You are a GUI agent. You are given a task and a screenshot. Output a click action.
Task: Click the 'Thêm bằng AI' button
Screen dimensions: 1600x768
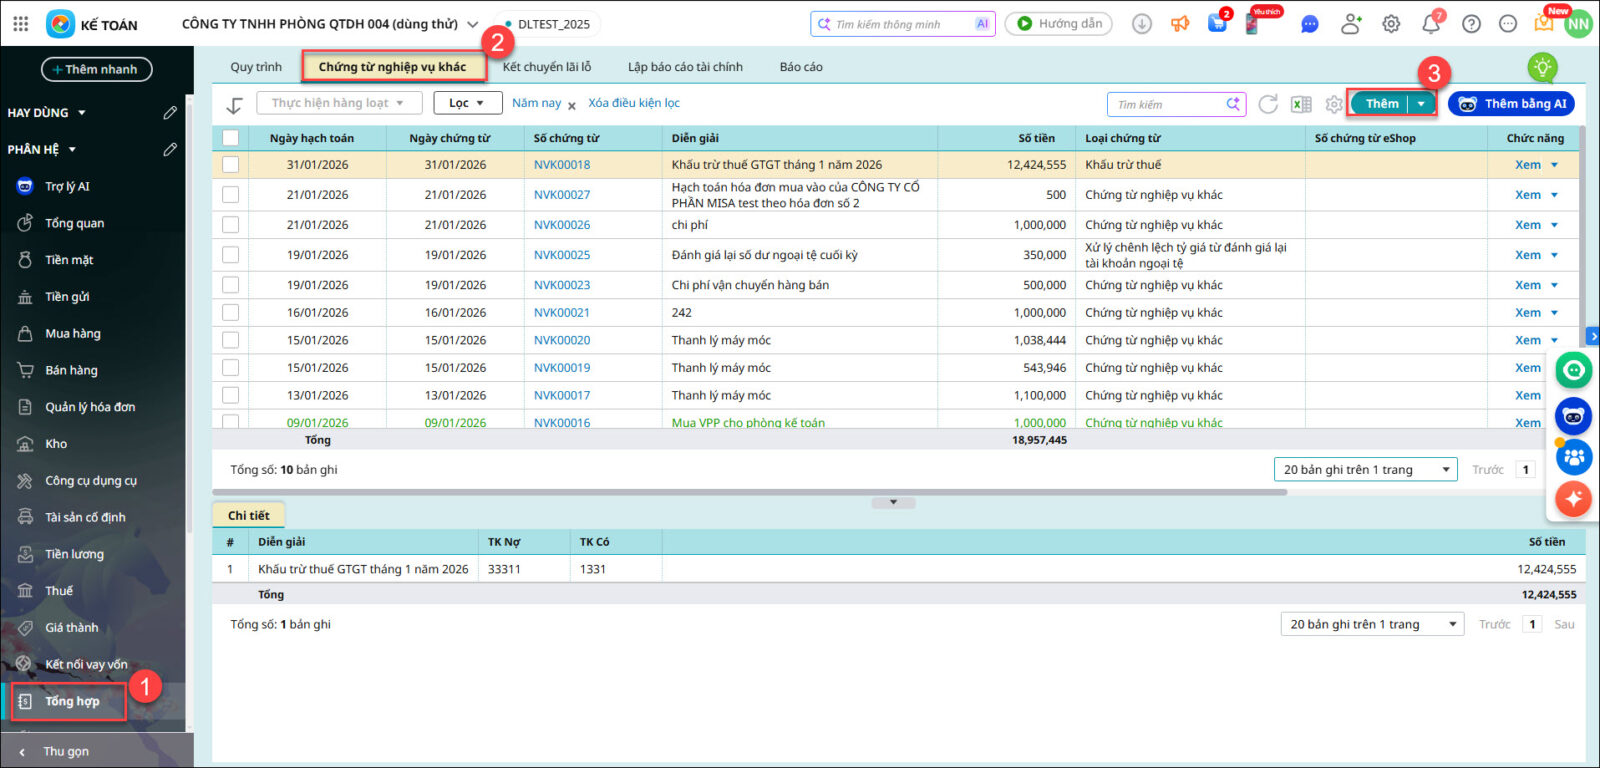(1511, 104)
